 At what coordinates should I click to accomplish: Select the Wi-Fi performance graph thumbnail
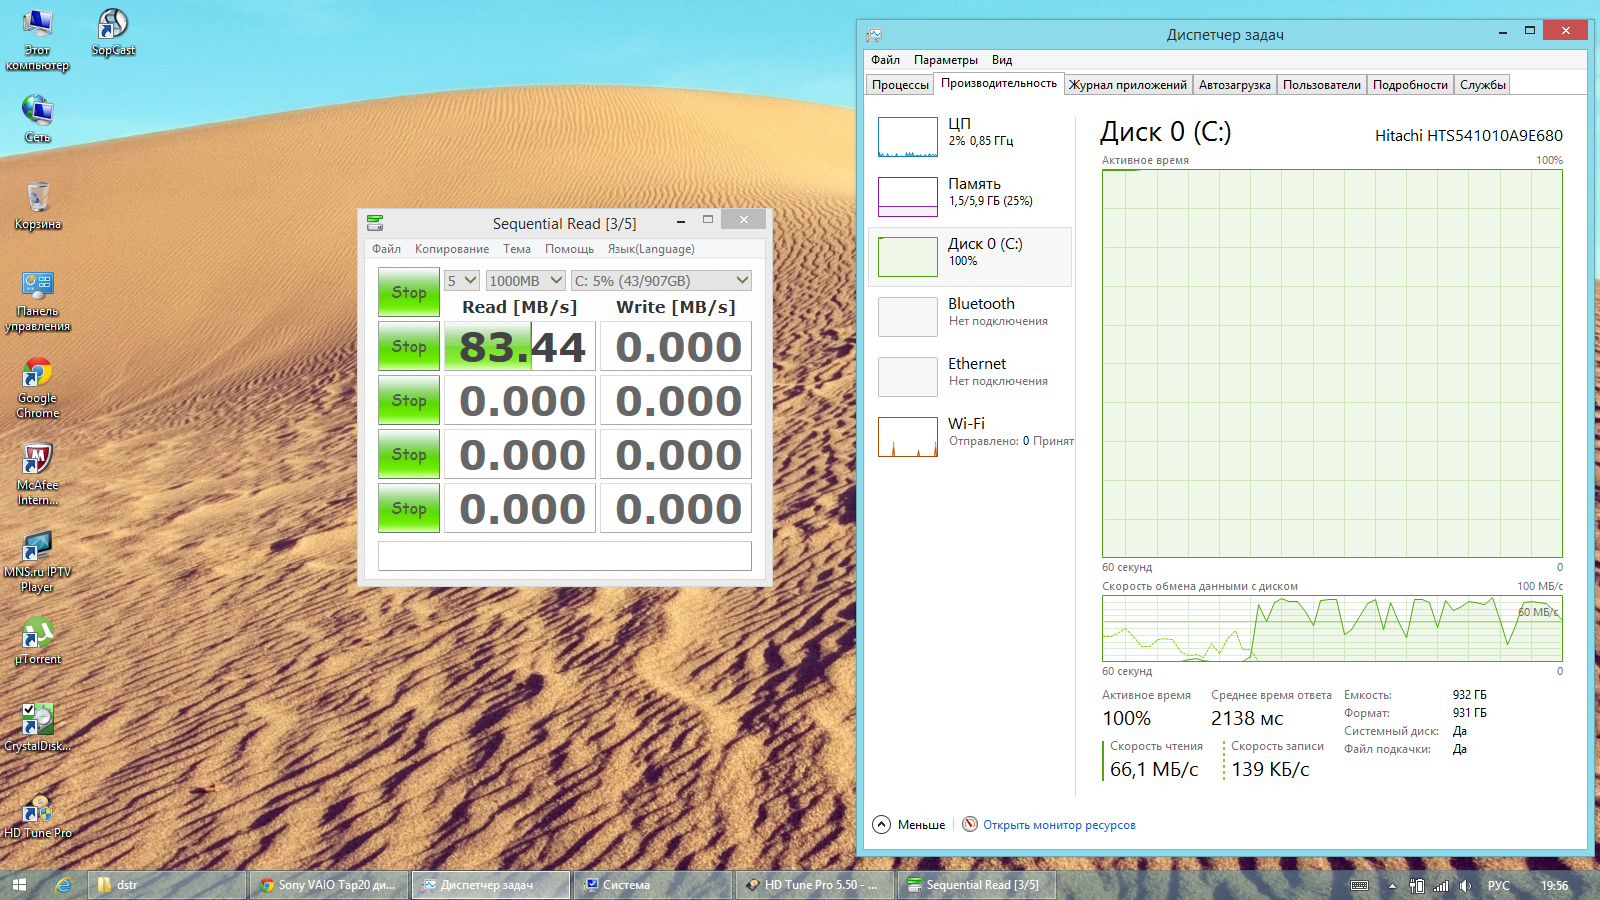(907, 437)
